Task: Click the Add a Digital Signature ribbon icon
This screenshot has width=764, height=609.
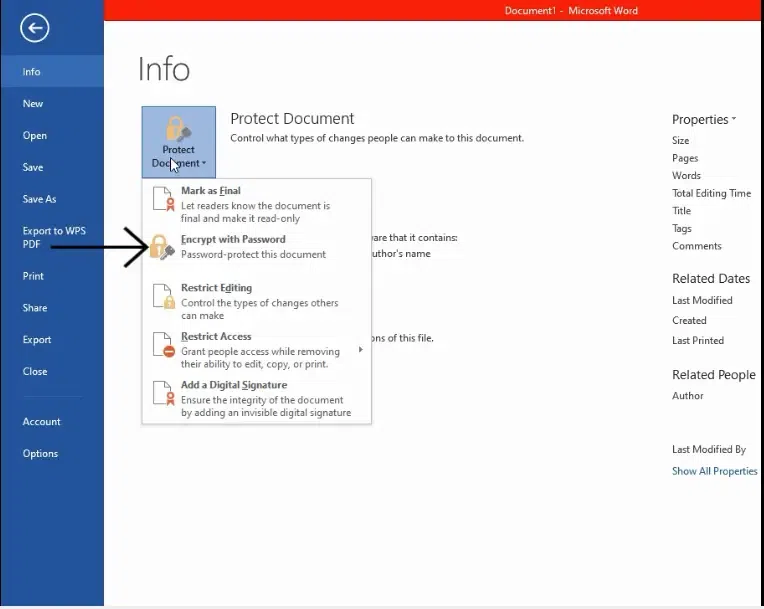Action: [163, 394]
